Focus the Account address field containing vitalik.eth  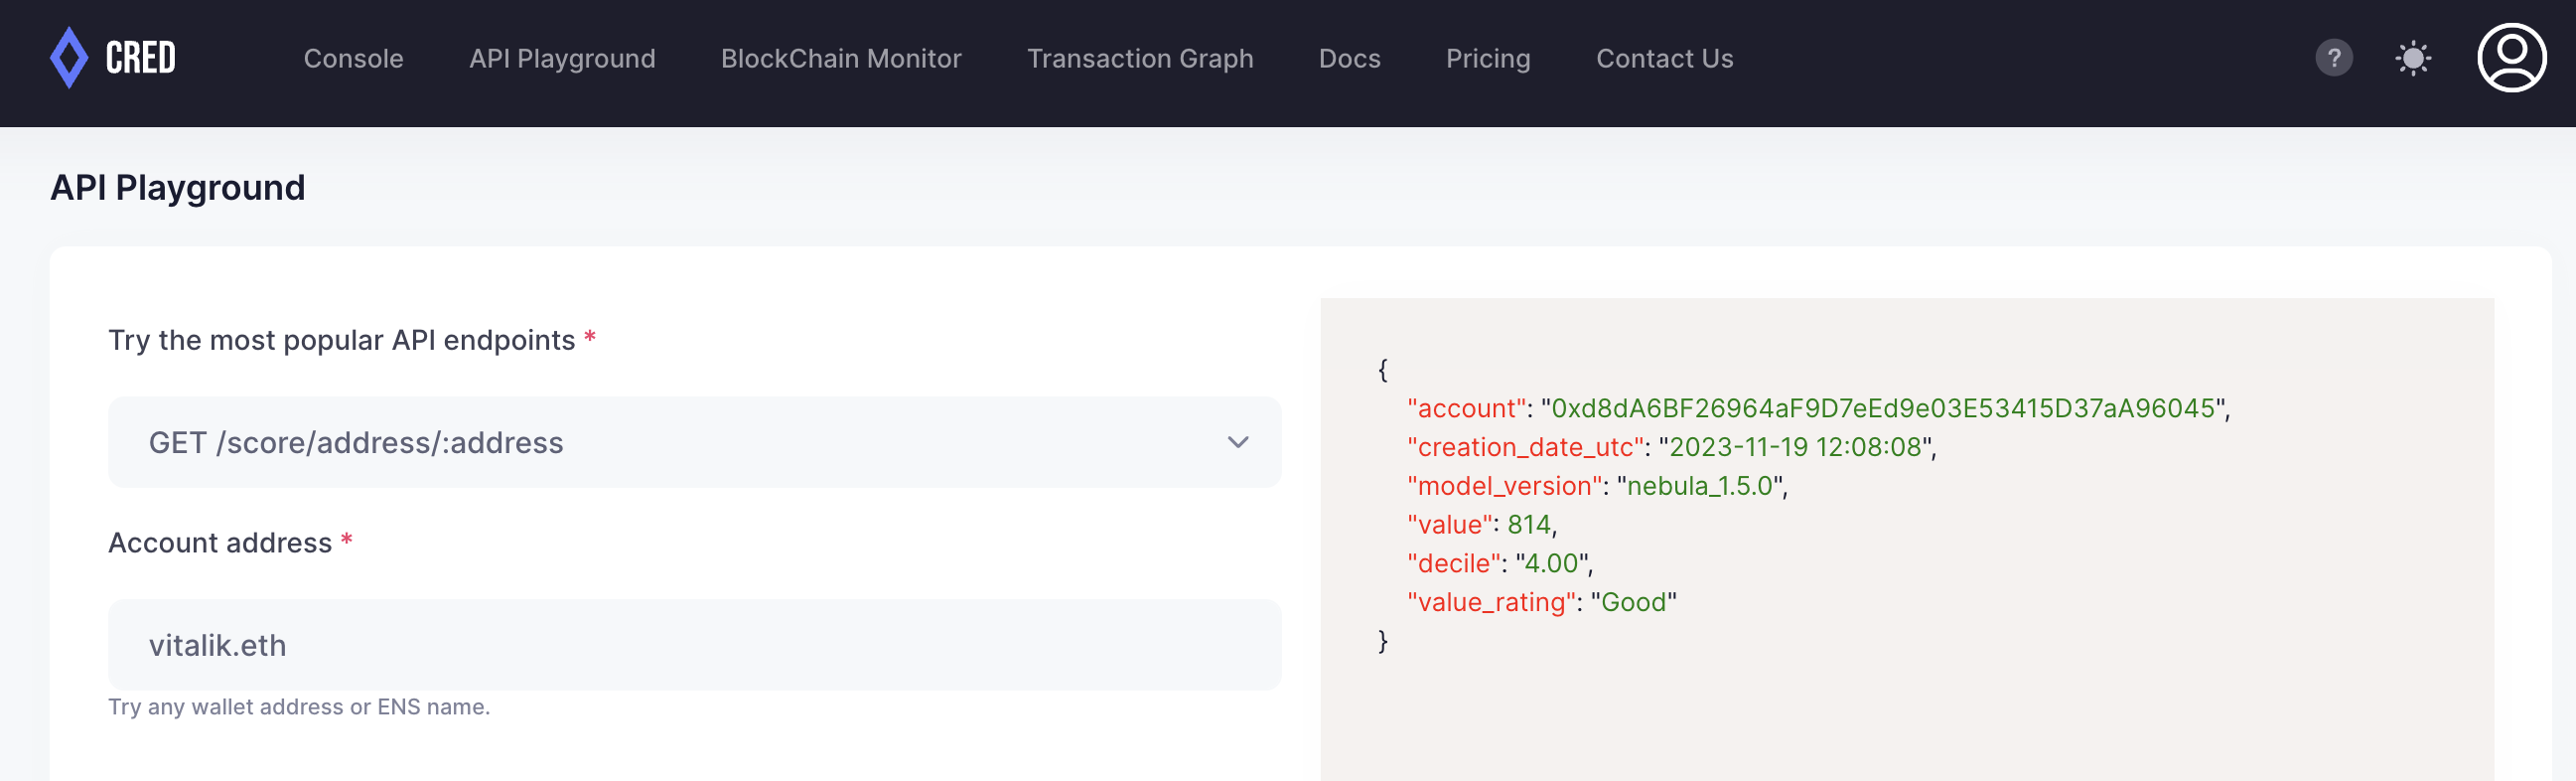(693, 645)
